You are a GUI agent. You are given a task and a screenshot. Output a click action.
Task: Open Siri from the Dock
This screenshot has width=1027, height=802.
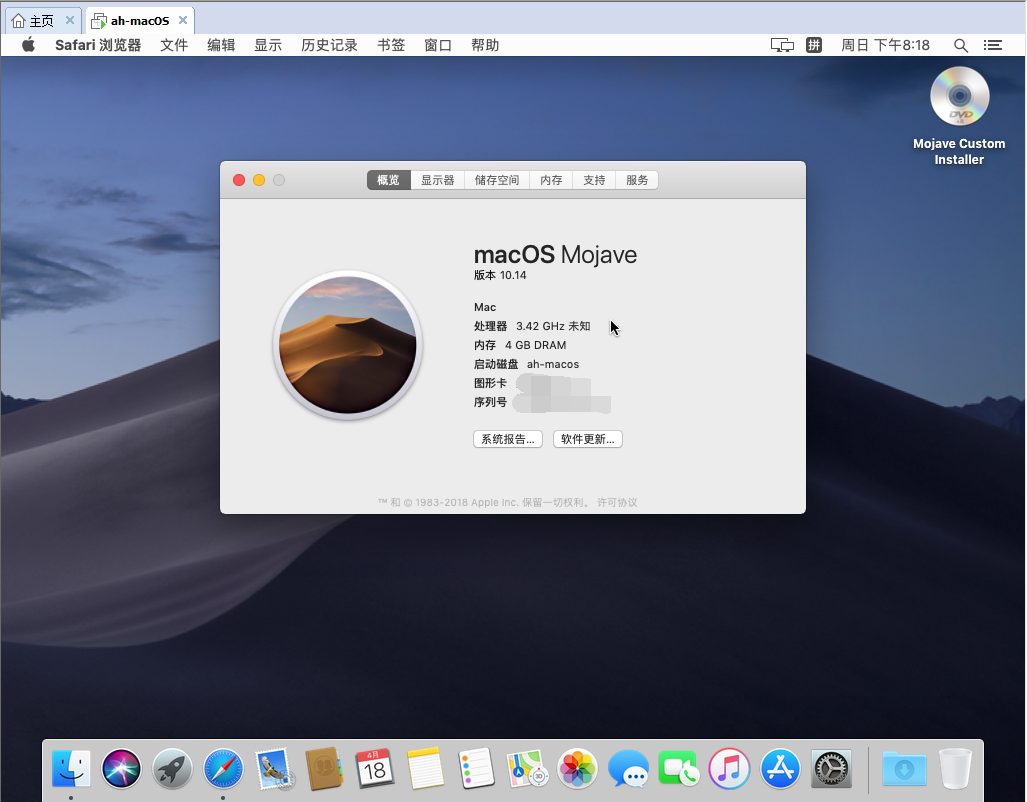click(122, 768)
